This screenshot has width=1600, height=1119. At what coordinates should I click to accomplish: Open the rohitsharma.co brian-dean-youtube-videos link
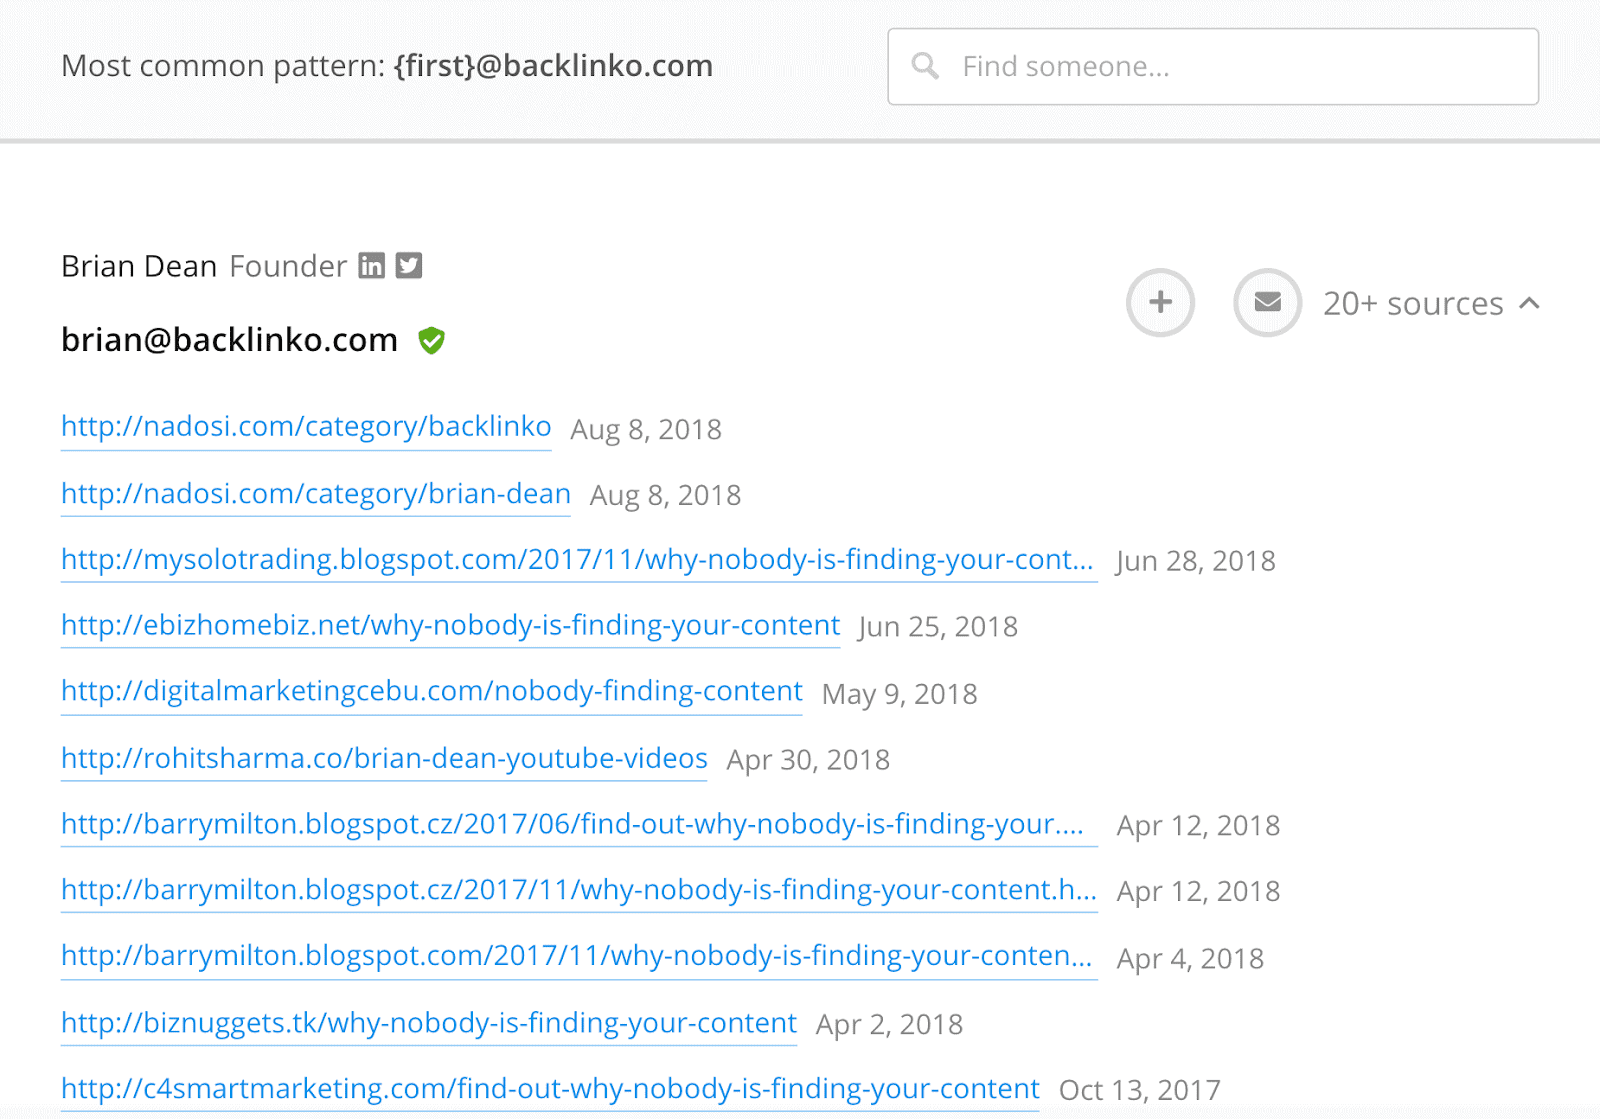tap(384, 759)
